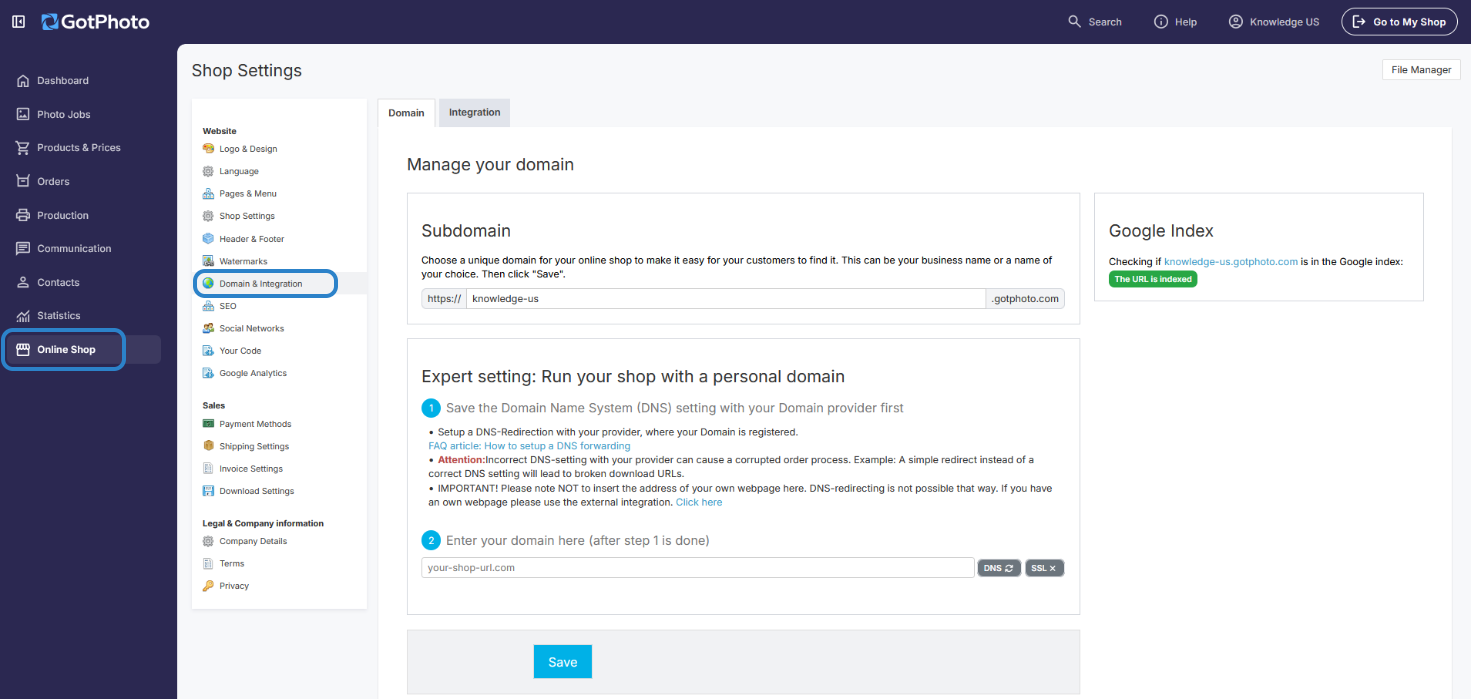This screenshot has width=1471, height=699.
Task: Save the domain settings
Action: 563,662
